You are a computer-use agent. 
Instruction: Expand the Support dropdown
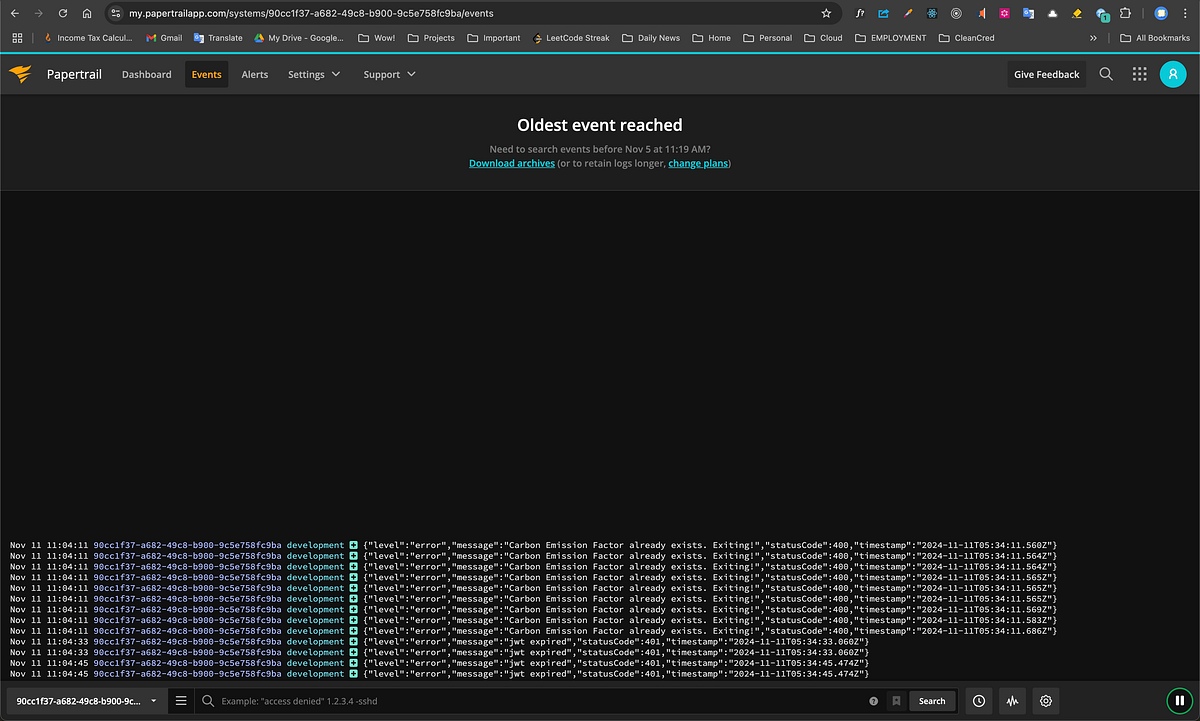[388, 74]
